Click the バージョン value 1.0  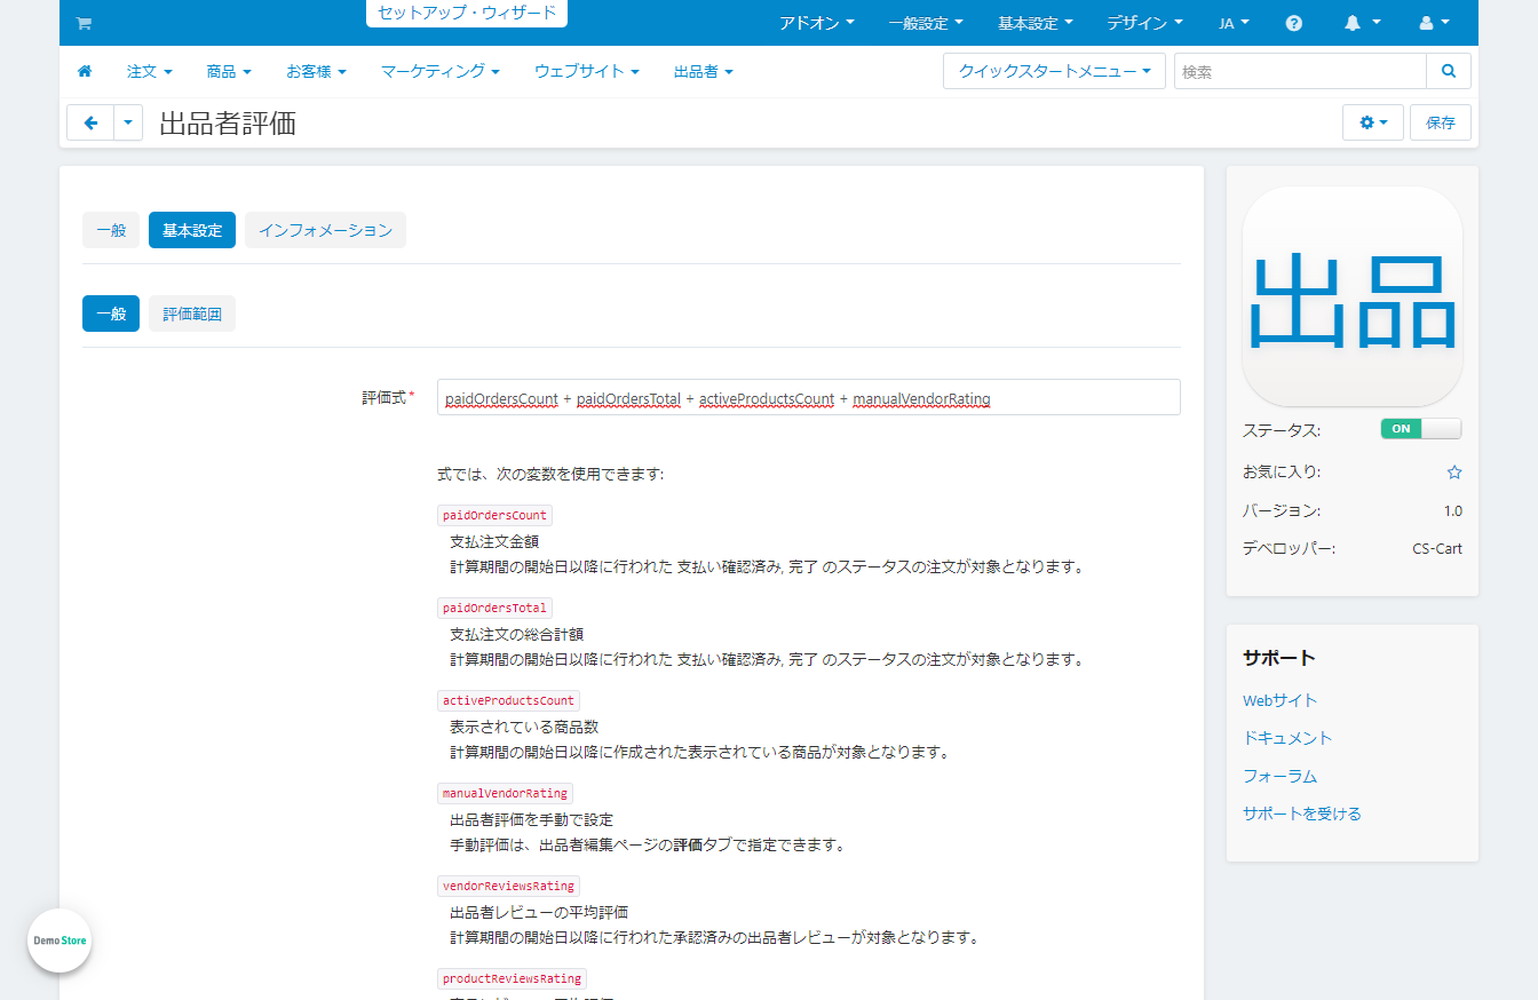pos(1452,511)
